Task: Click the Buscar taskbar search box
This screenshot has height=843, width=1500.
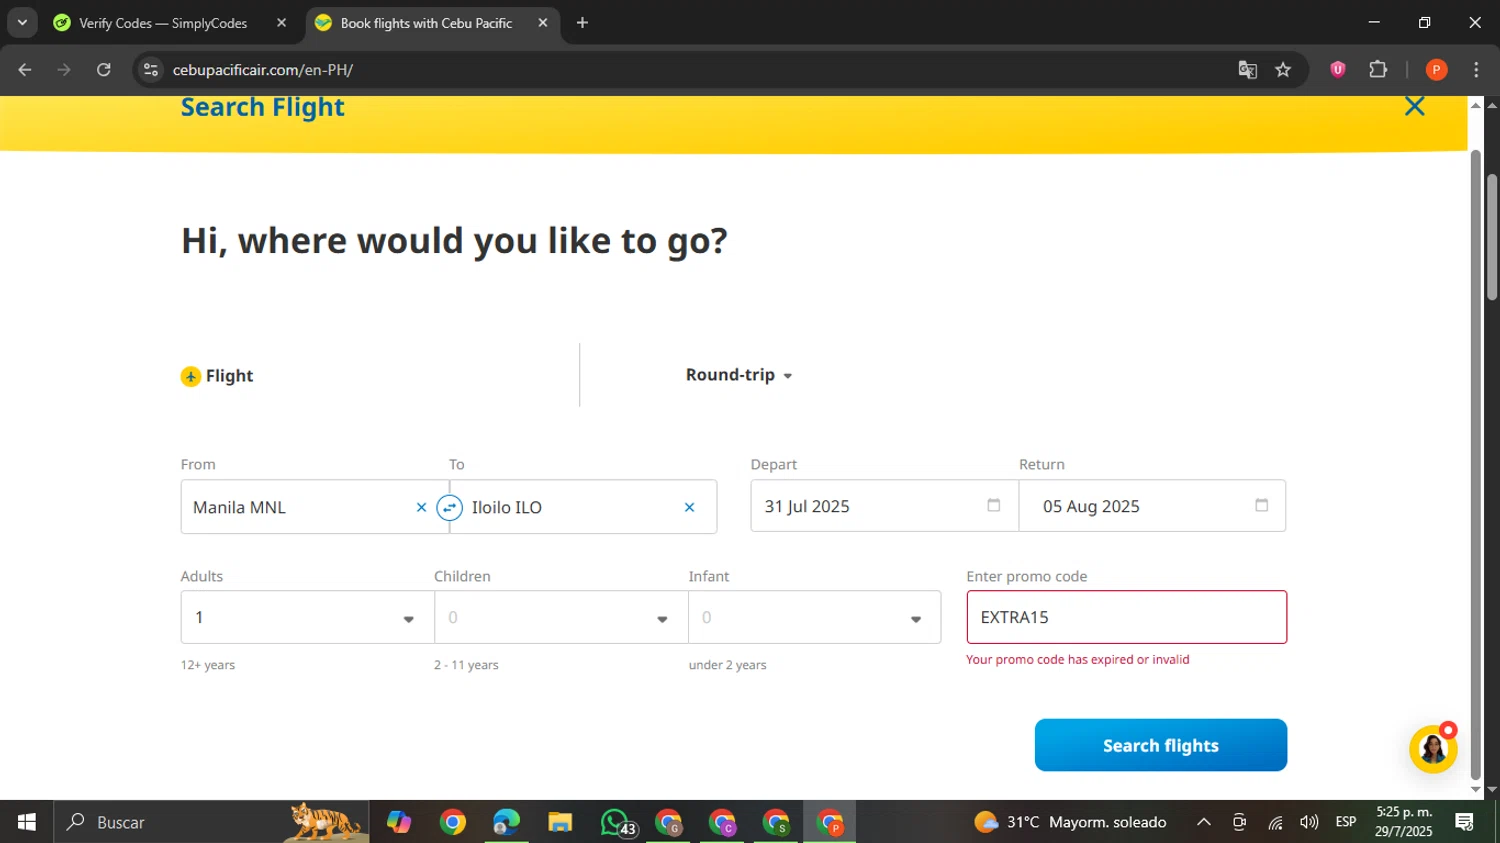Action: 211,822
